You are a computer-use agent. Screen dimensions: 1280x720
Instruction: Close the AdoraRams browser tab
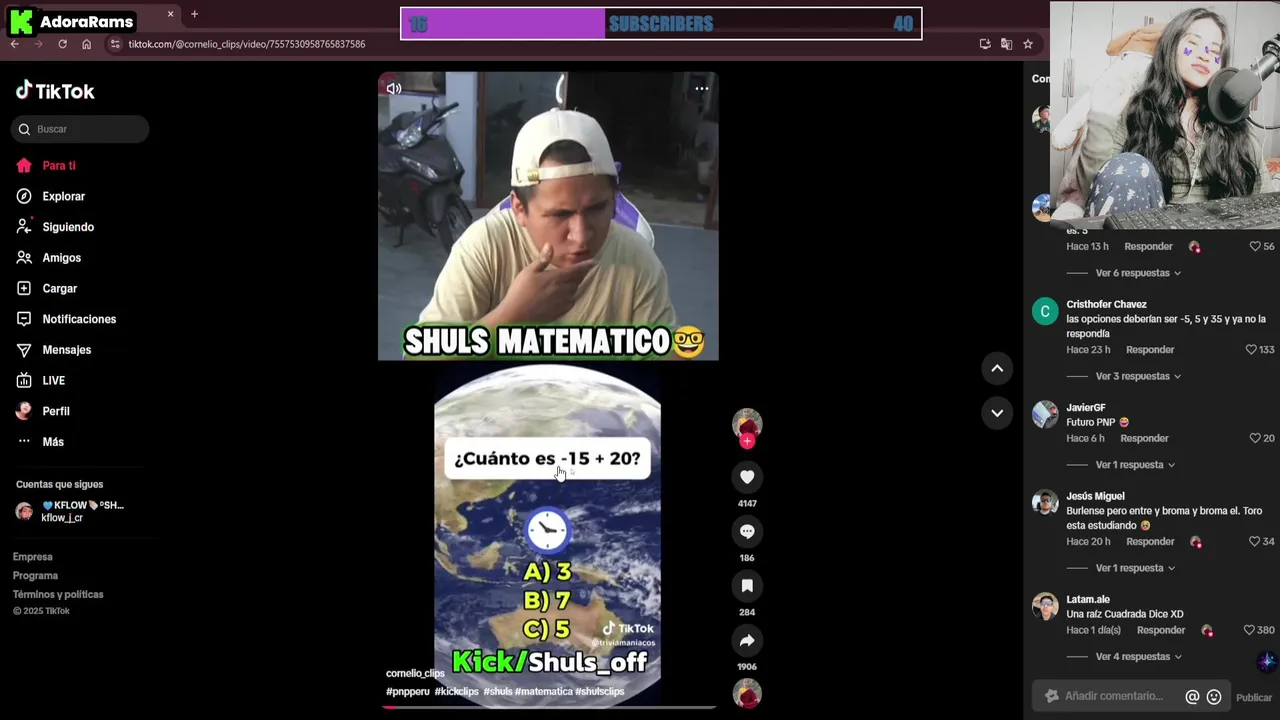tap(170, 14)
